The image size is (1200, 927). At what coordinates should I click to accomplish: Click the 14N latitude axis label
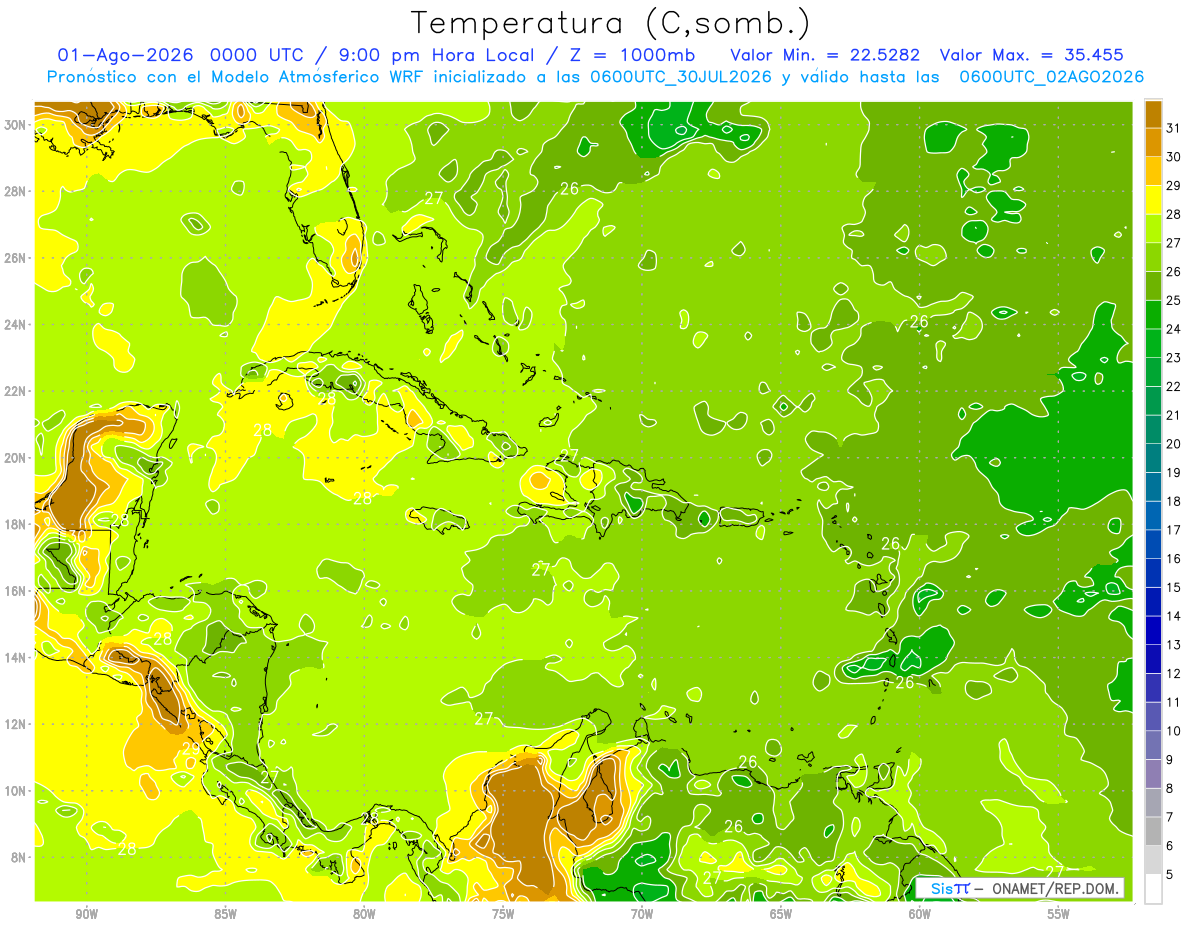[16, 657]
